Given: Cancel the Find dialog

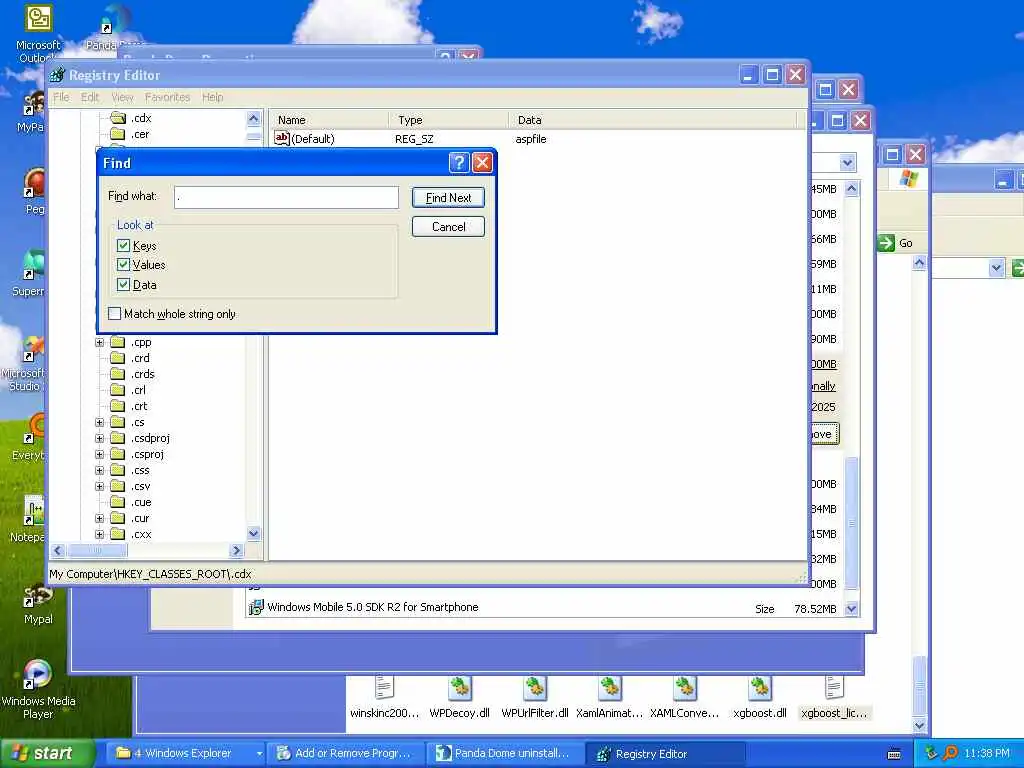Looking at the screenshot, I should (448, 227).
